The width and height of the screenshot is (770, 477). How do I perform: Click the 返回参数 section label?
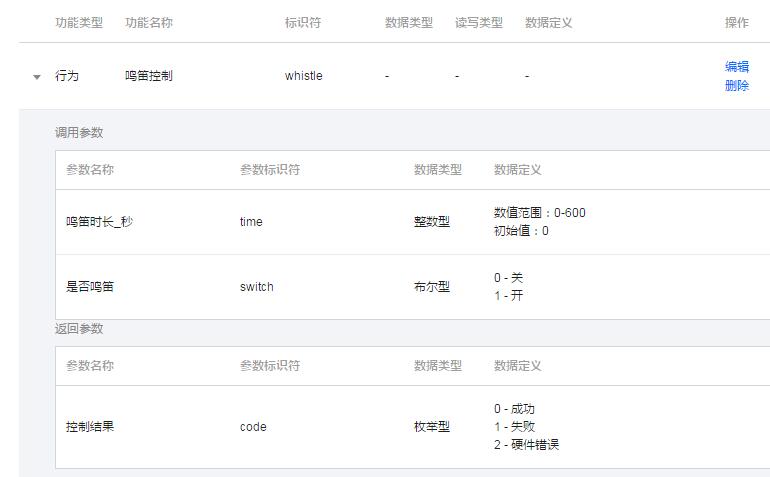coord(78,329)
